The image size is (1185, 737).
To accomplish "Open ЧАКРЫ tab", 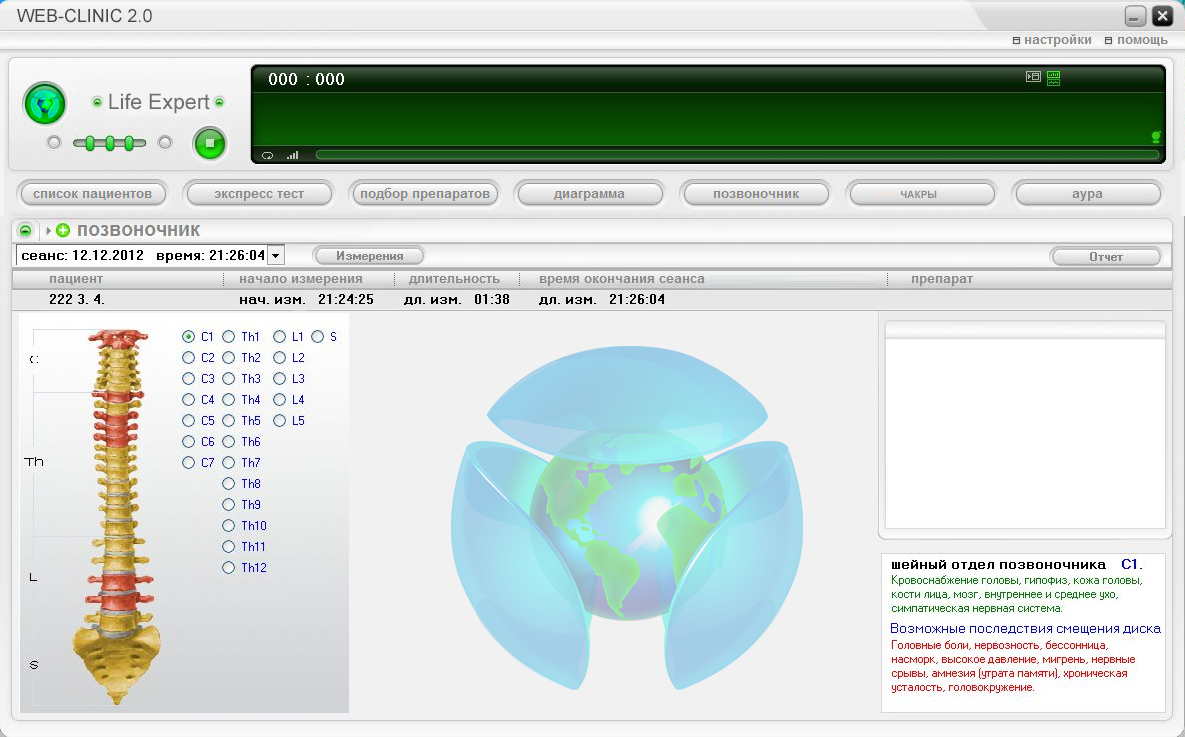I will pyautogui.click(x=920, y=194).
